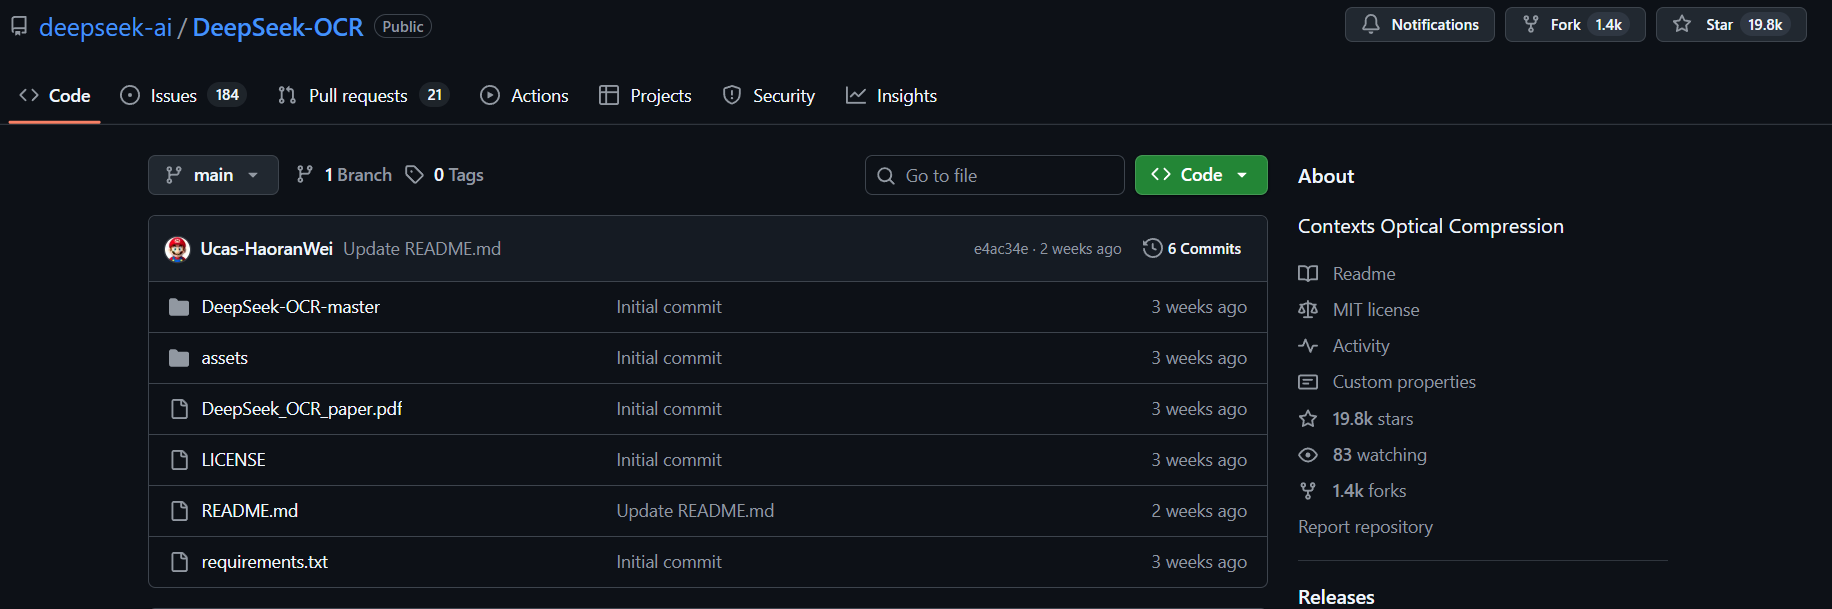Open Ucas-HaoranWei's profile link
The height and width of the screenshot is (609, 1832).
click(266, 249)
